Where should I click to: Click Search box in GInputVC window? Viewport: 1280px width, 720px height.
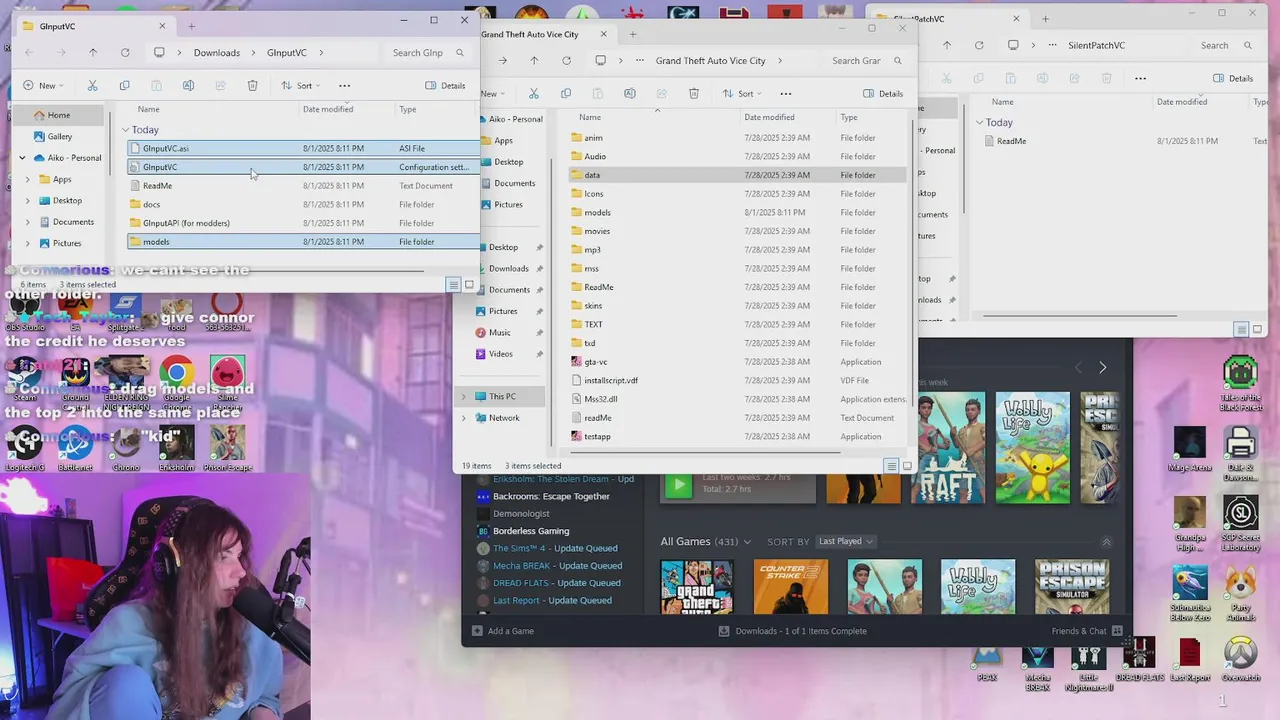point(428,53)
